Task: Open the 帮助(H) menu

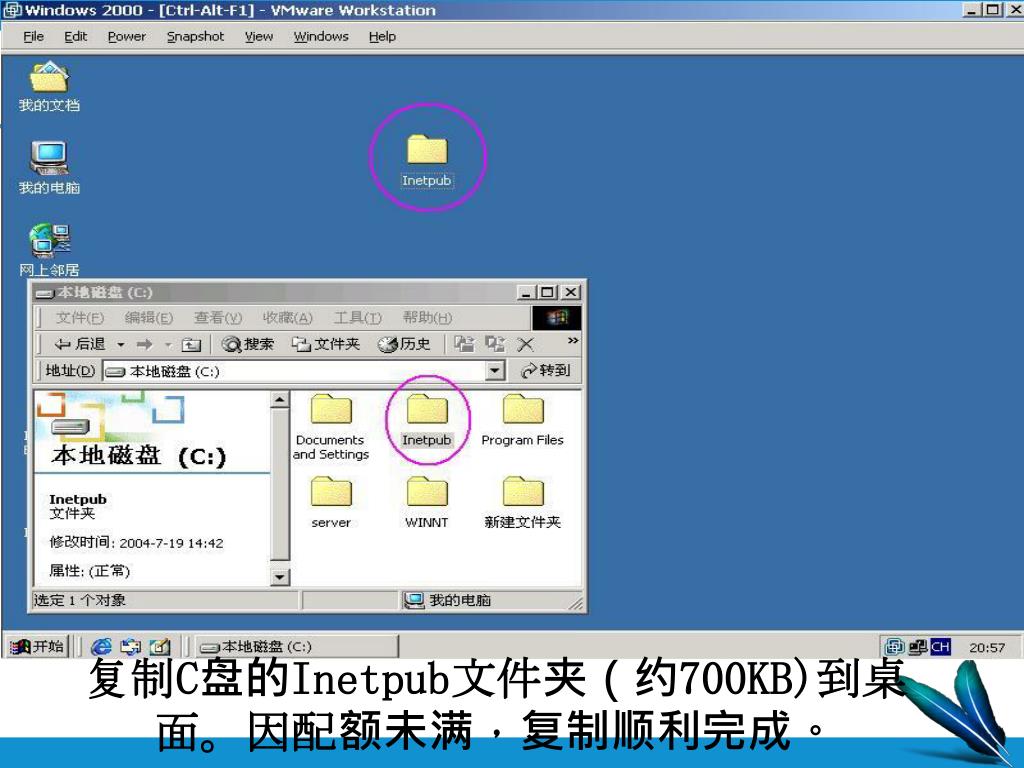Action: coord(427,318)
